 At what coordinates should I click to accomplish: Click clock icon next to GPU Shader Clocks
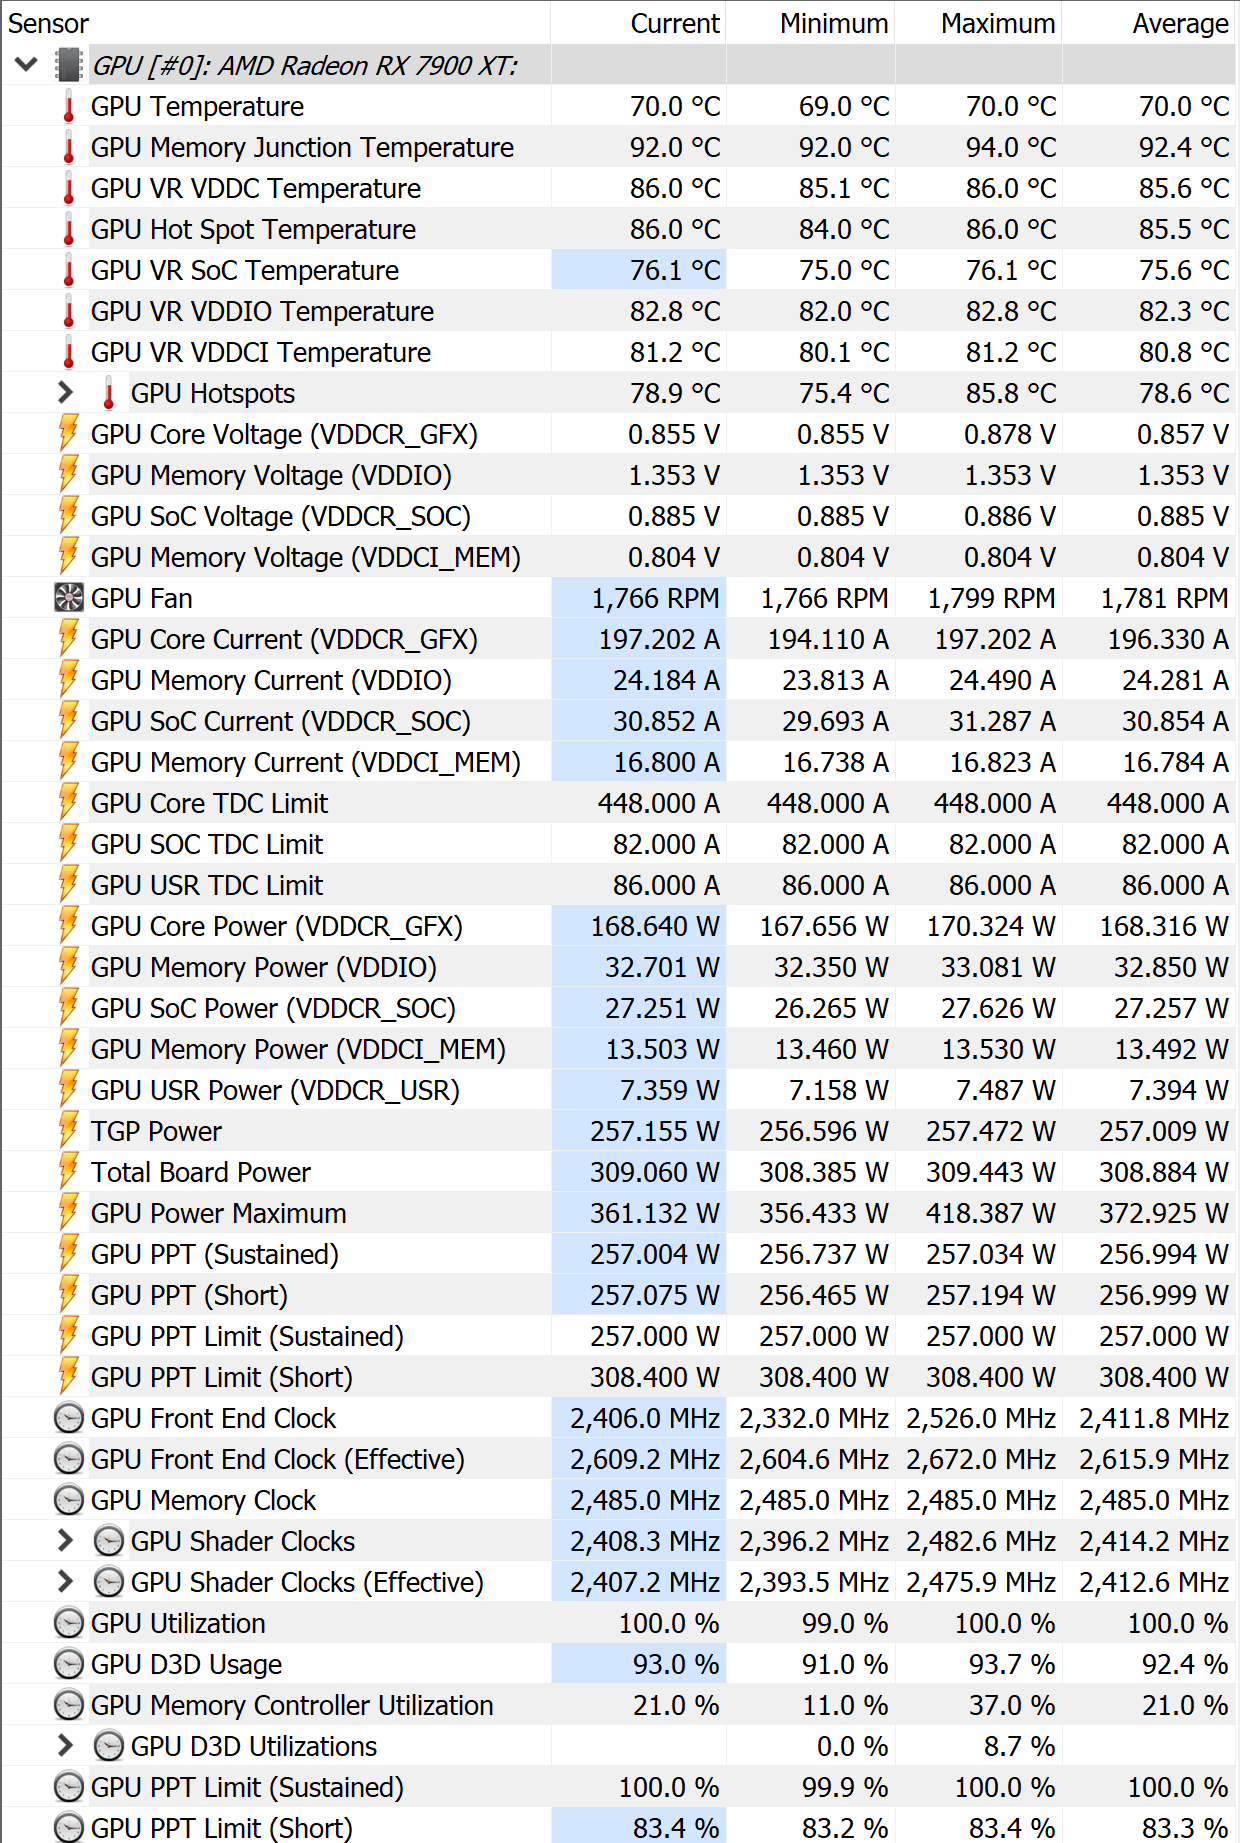tap(108, 1541)
